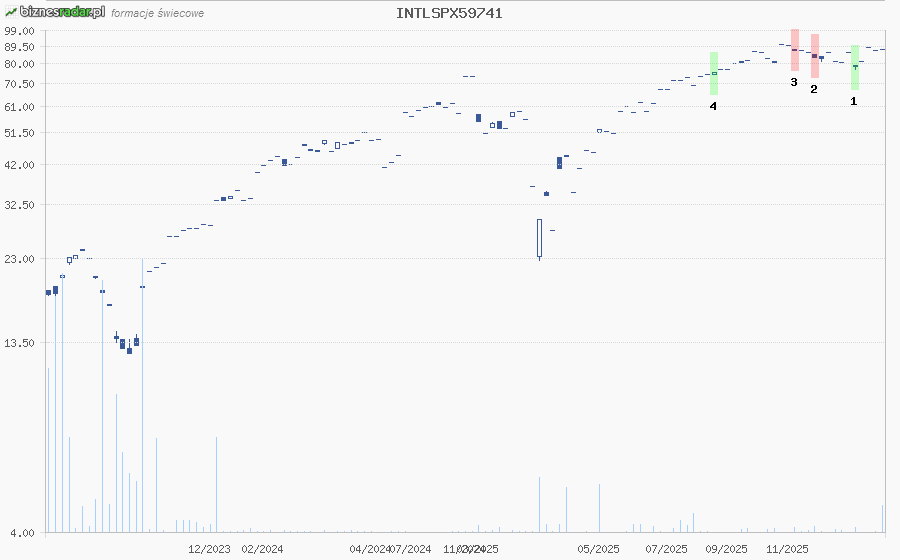Select green candlestick formation highlight number 1
This screenshot has width=900, height=560.
pyautogui.click(x=855, y=67)
